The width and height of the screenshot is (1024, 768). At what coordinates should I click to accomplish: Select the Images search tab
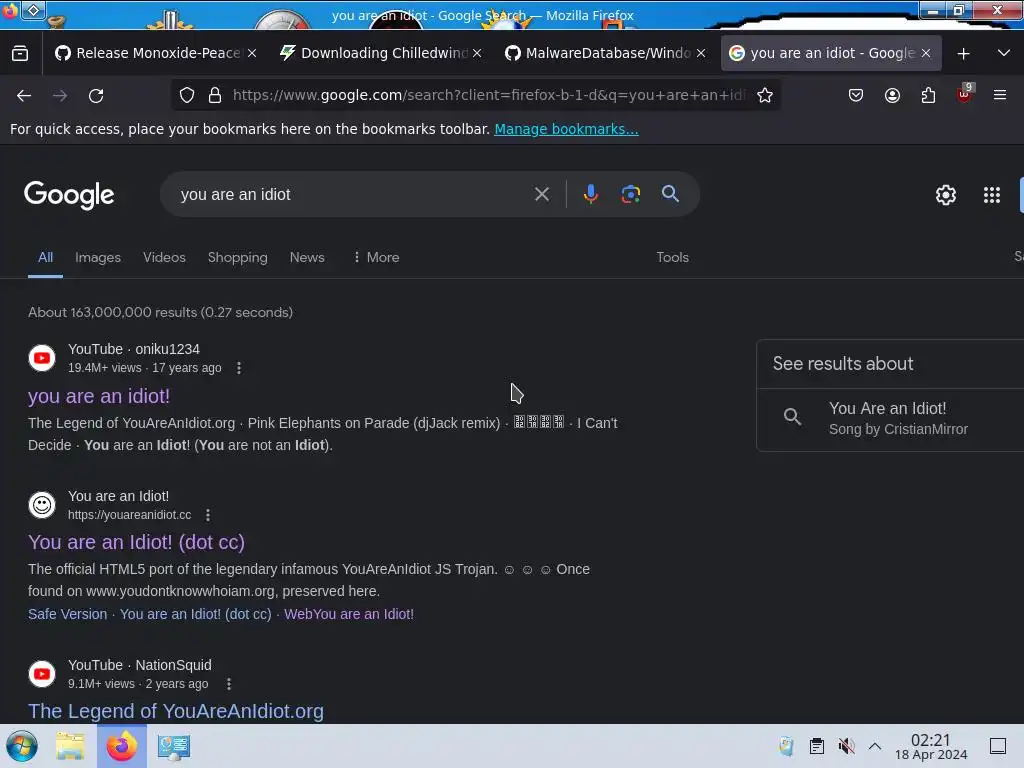[98, 257]
